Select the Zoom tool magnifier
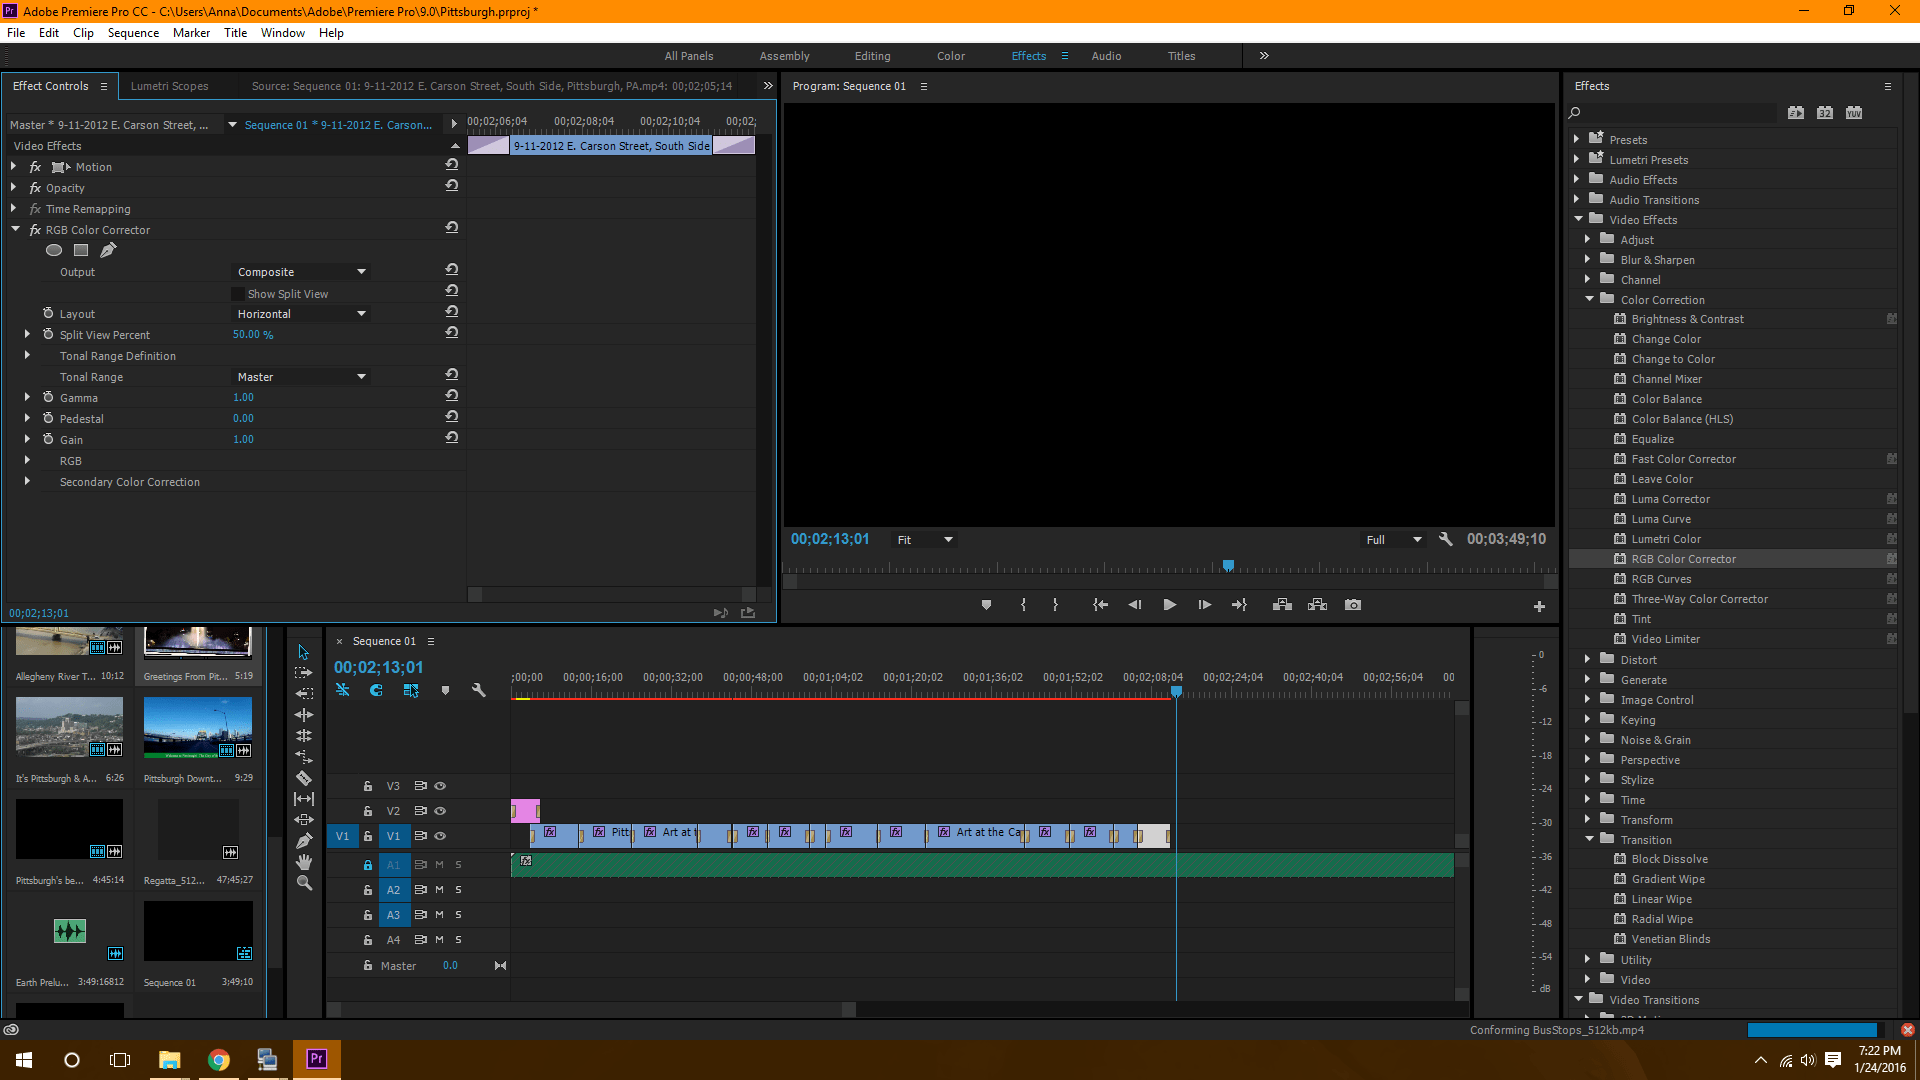This screenshot has width=1920, height=1080. click(x=304, y=883)
